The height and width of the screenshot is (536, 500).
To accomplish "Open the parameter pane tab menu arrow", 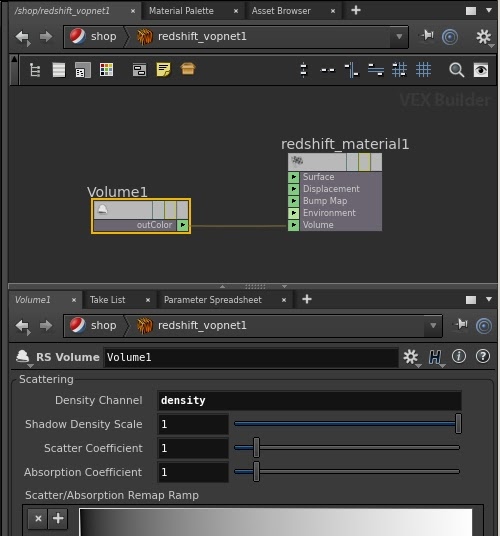I will pos(489,299).
